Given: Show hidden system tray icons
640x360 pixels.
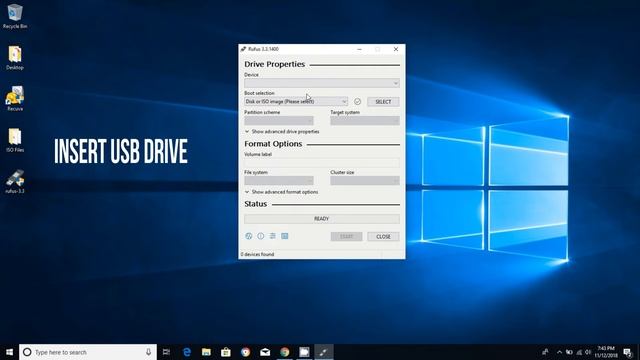Looking at the screenshot, I should (x=559, y=352).
